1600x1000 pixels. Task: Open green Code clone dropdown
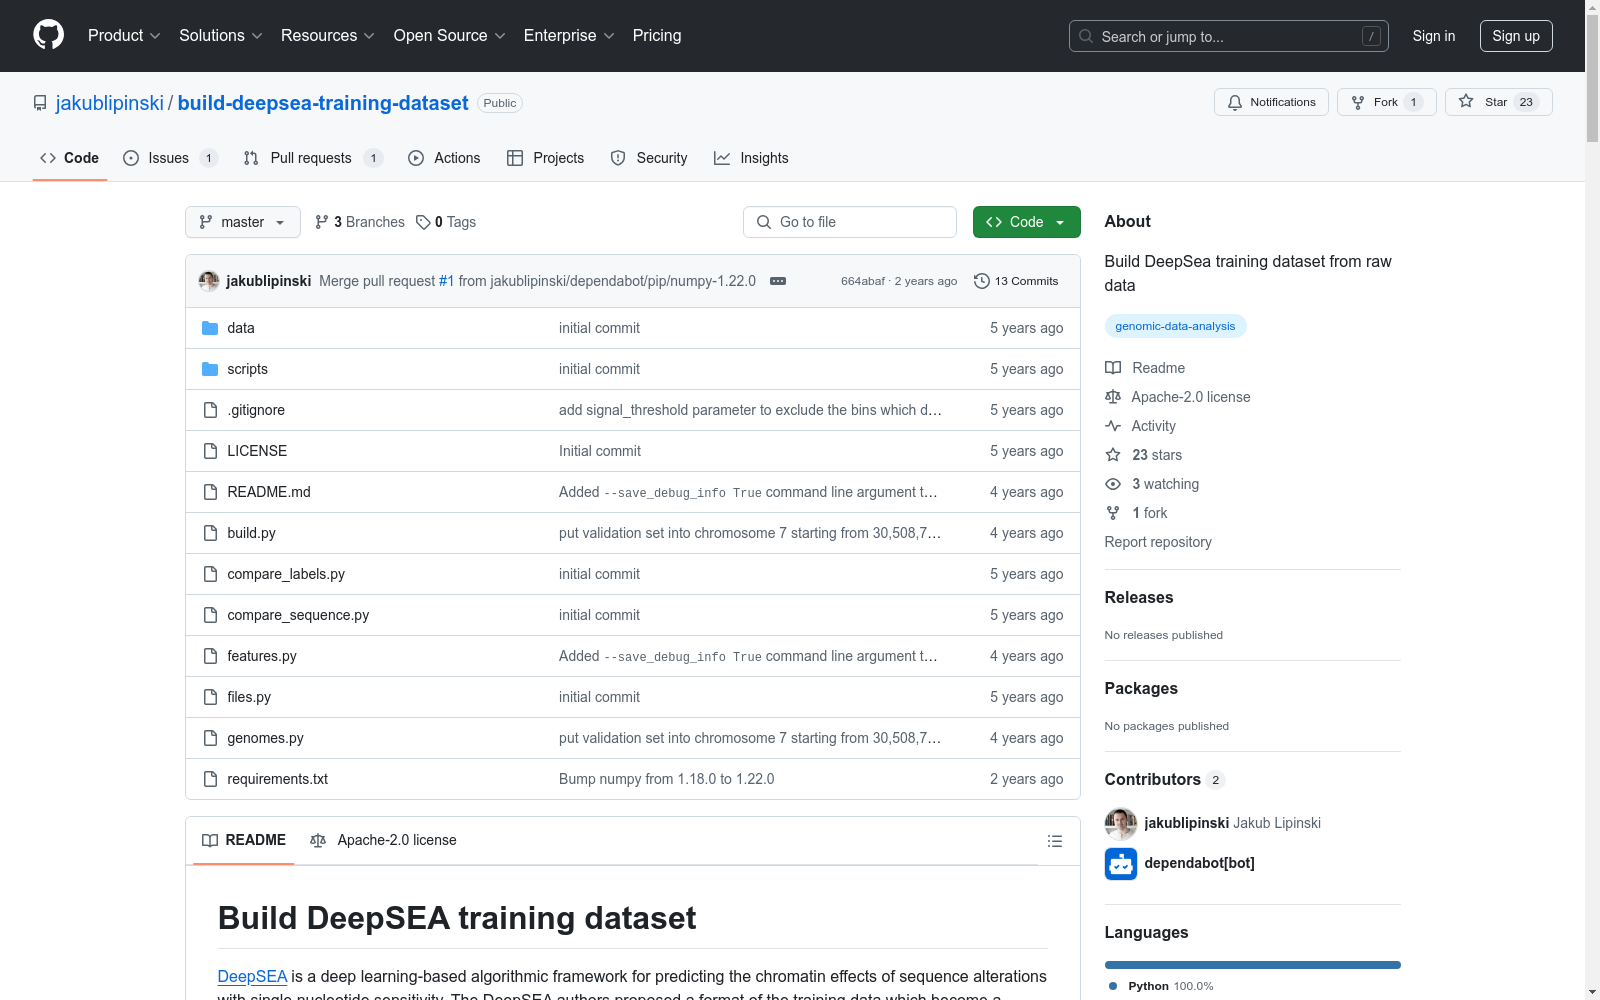coord(1026,222)
